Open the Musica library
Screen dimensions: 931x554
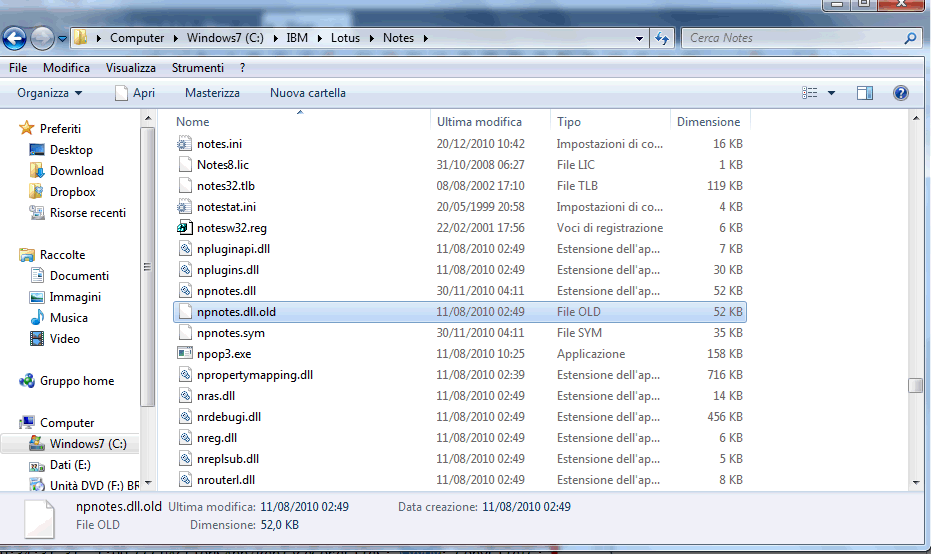(68, 318)
